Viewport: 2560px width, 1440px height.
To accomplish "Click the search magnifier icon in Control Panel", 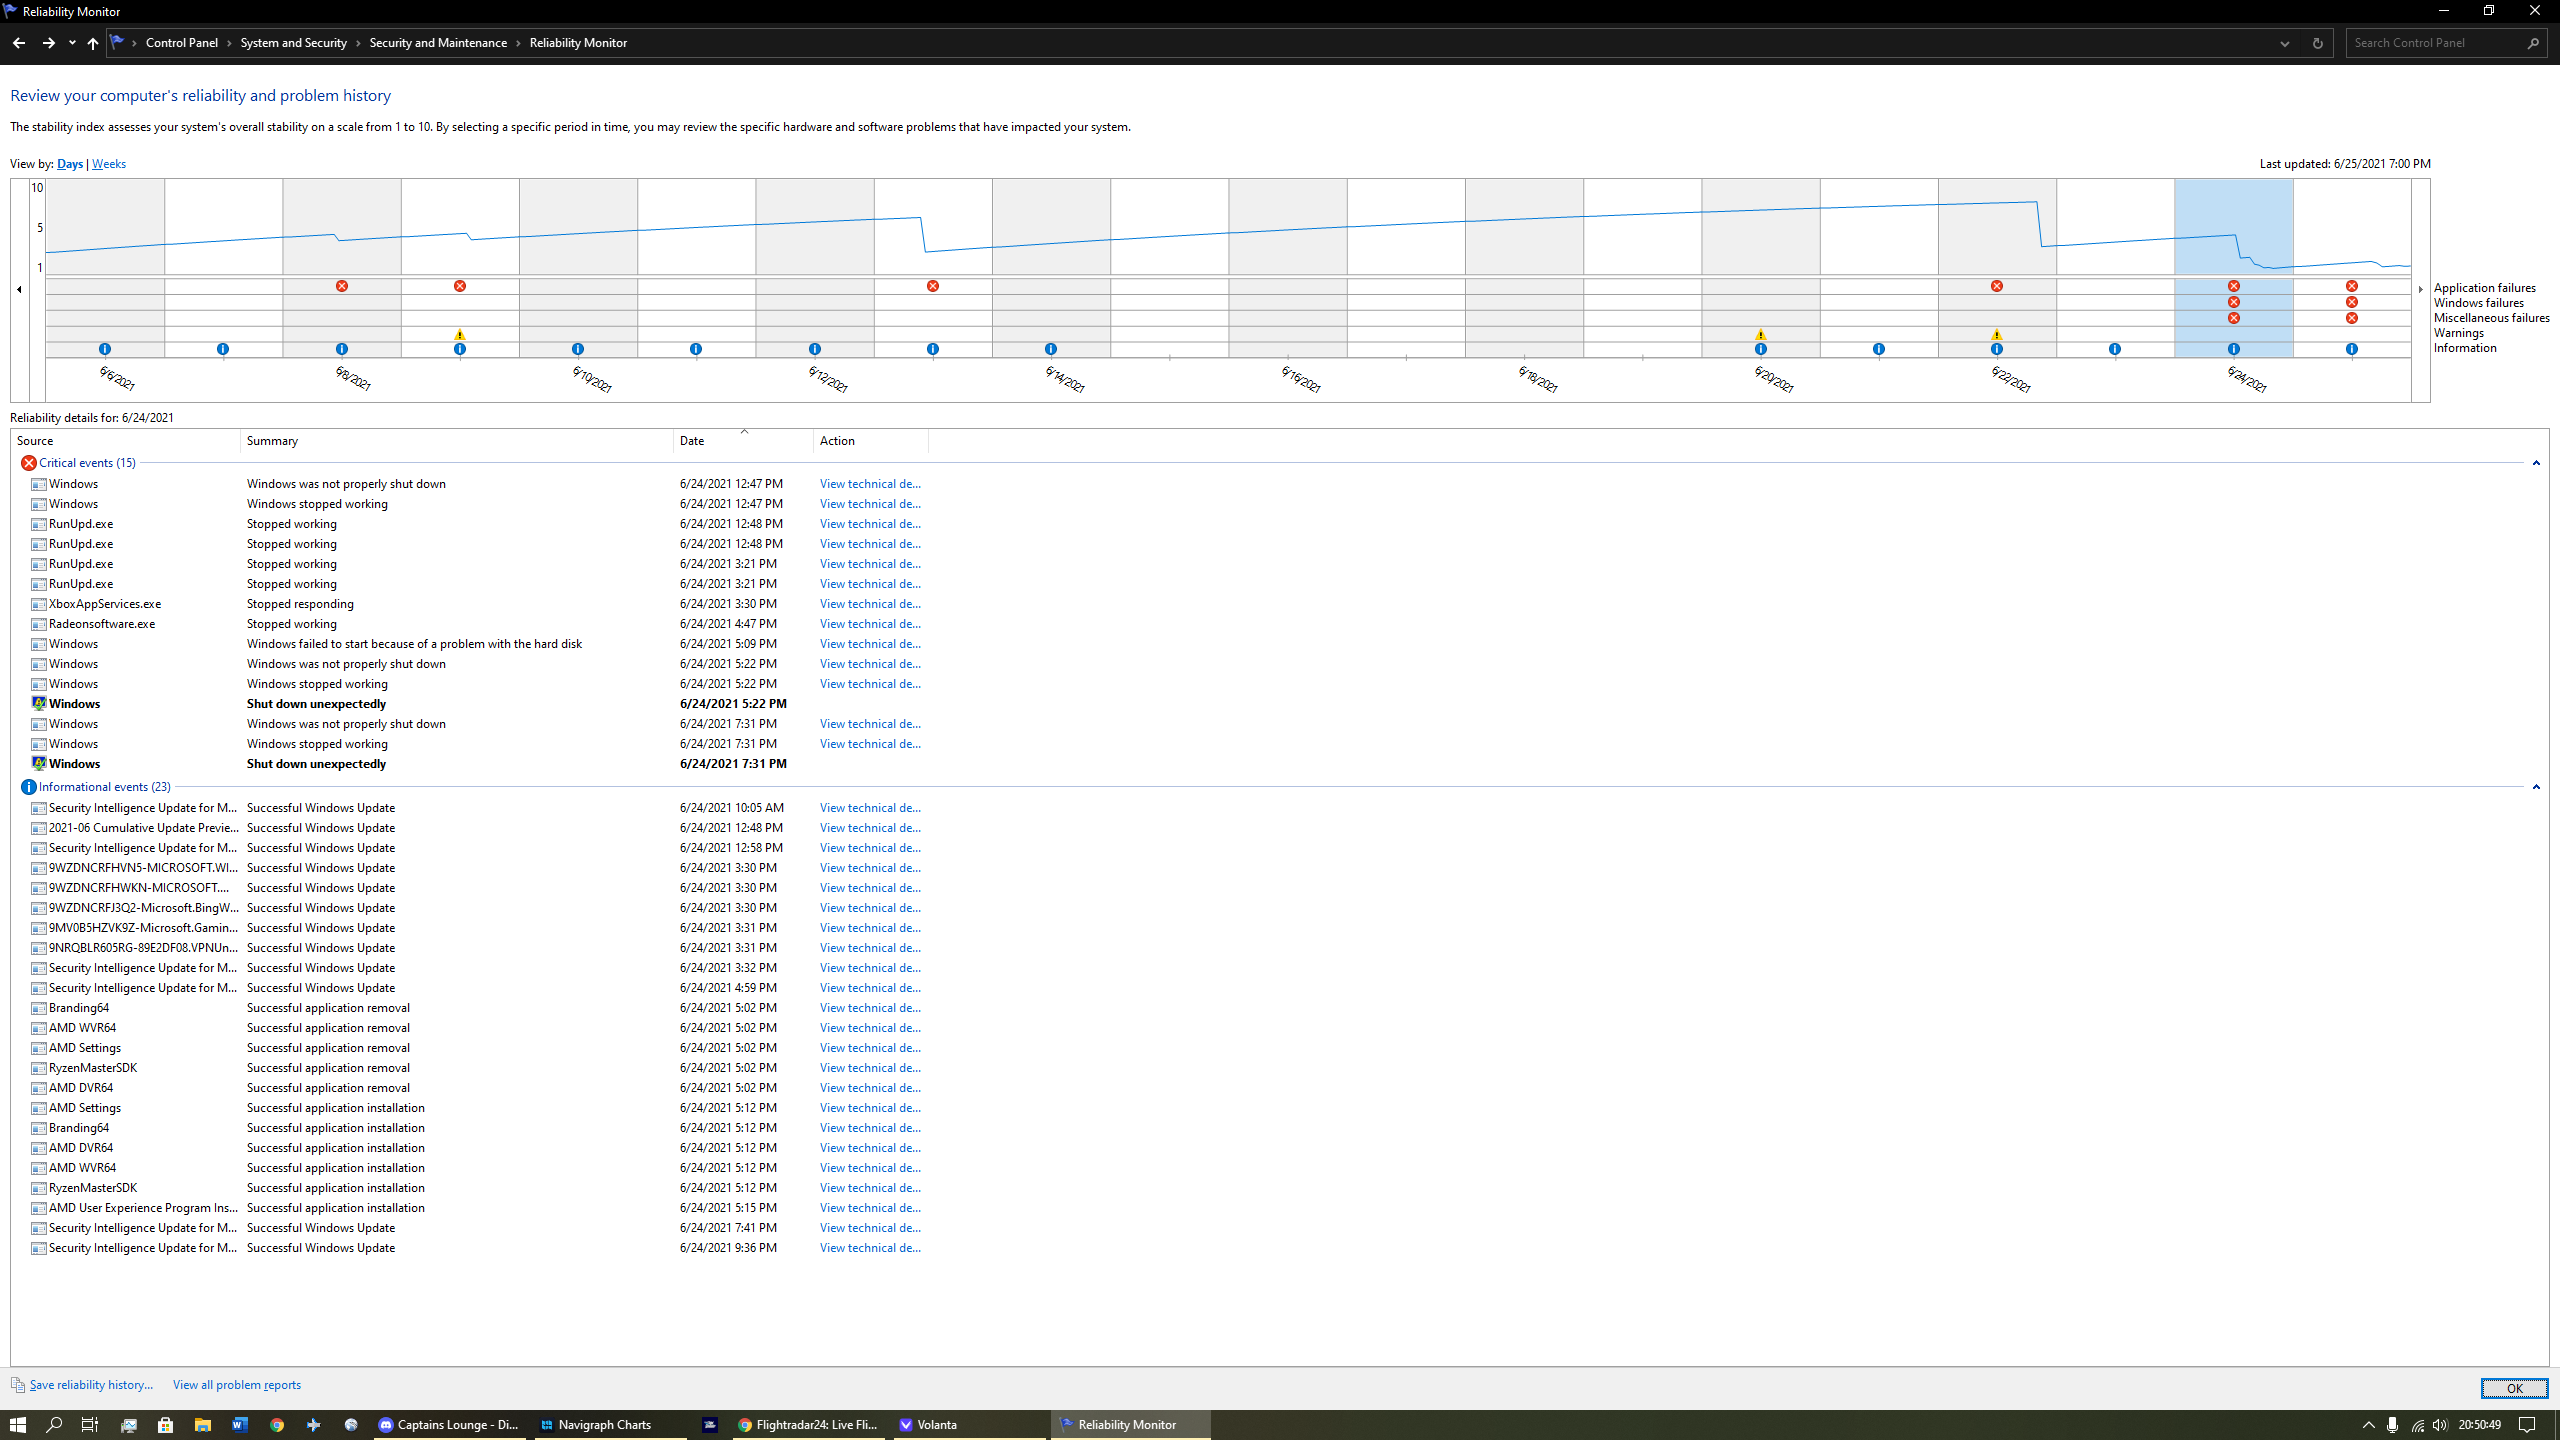I will pyautogui.click(x=2533, y=43).
